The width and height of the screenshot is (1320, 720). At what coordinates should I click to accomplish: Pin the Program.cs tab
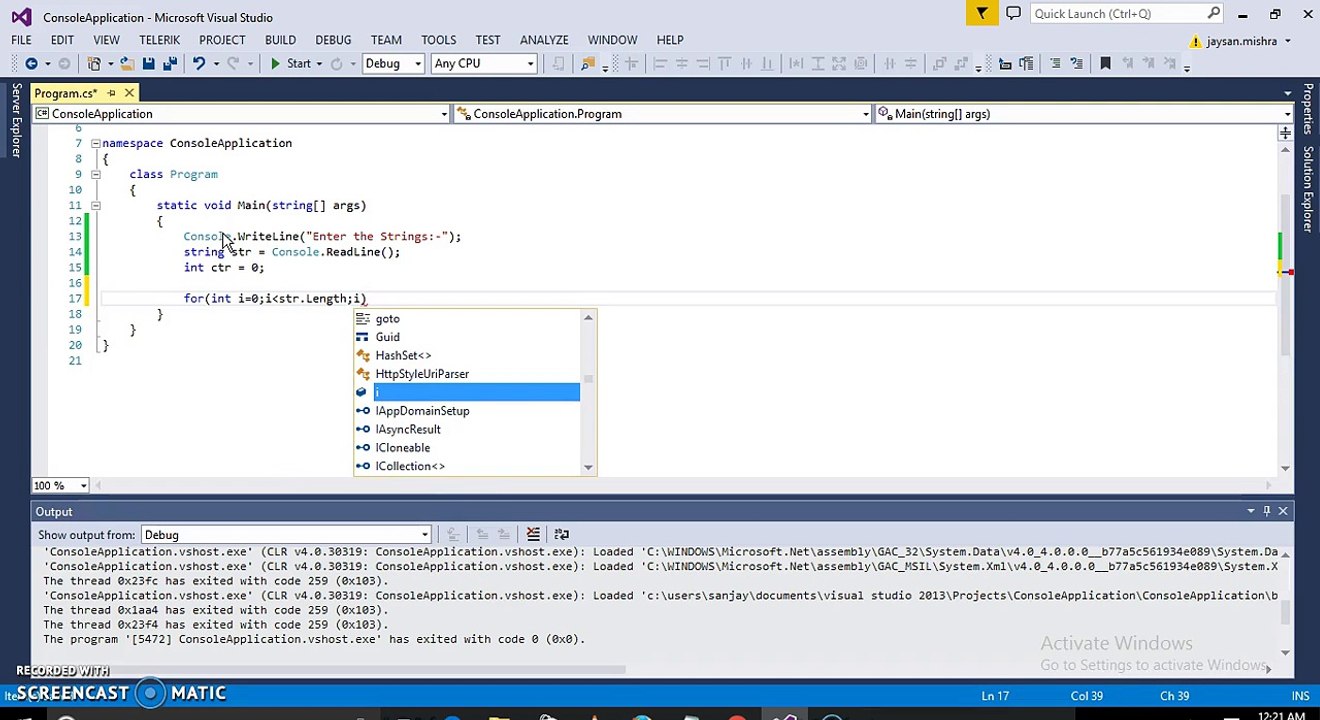point(111,93)
